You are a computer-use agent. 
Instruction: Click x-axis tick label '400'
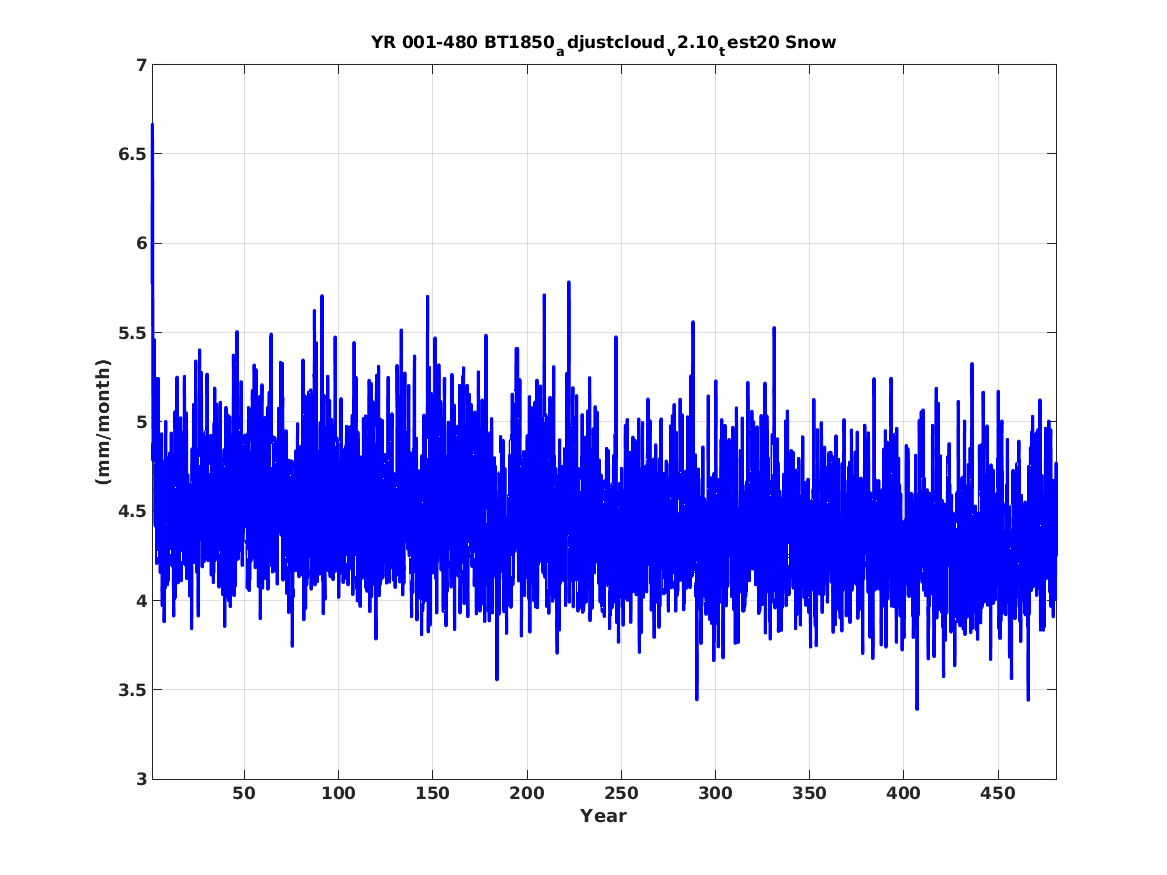[904, 793]
